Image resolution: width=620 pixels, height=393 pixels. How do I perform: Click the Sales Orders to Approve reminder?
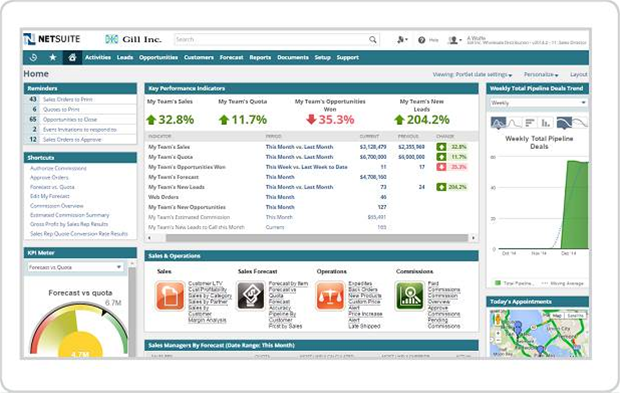72,140
